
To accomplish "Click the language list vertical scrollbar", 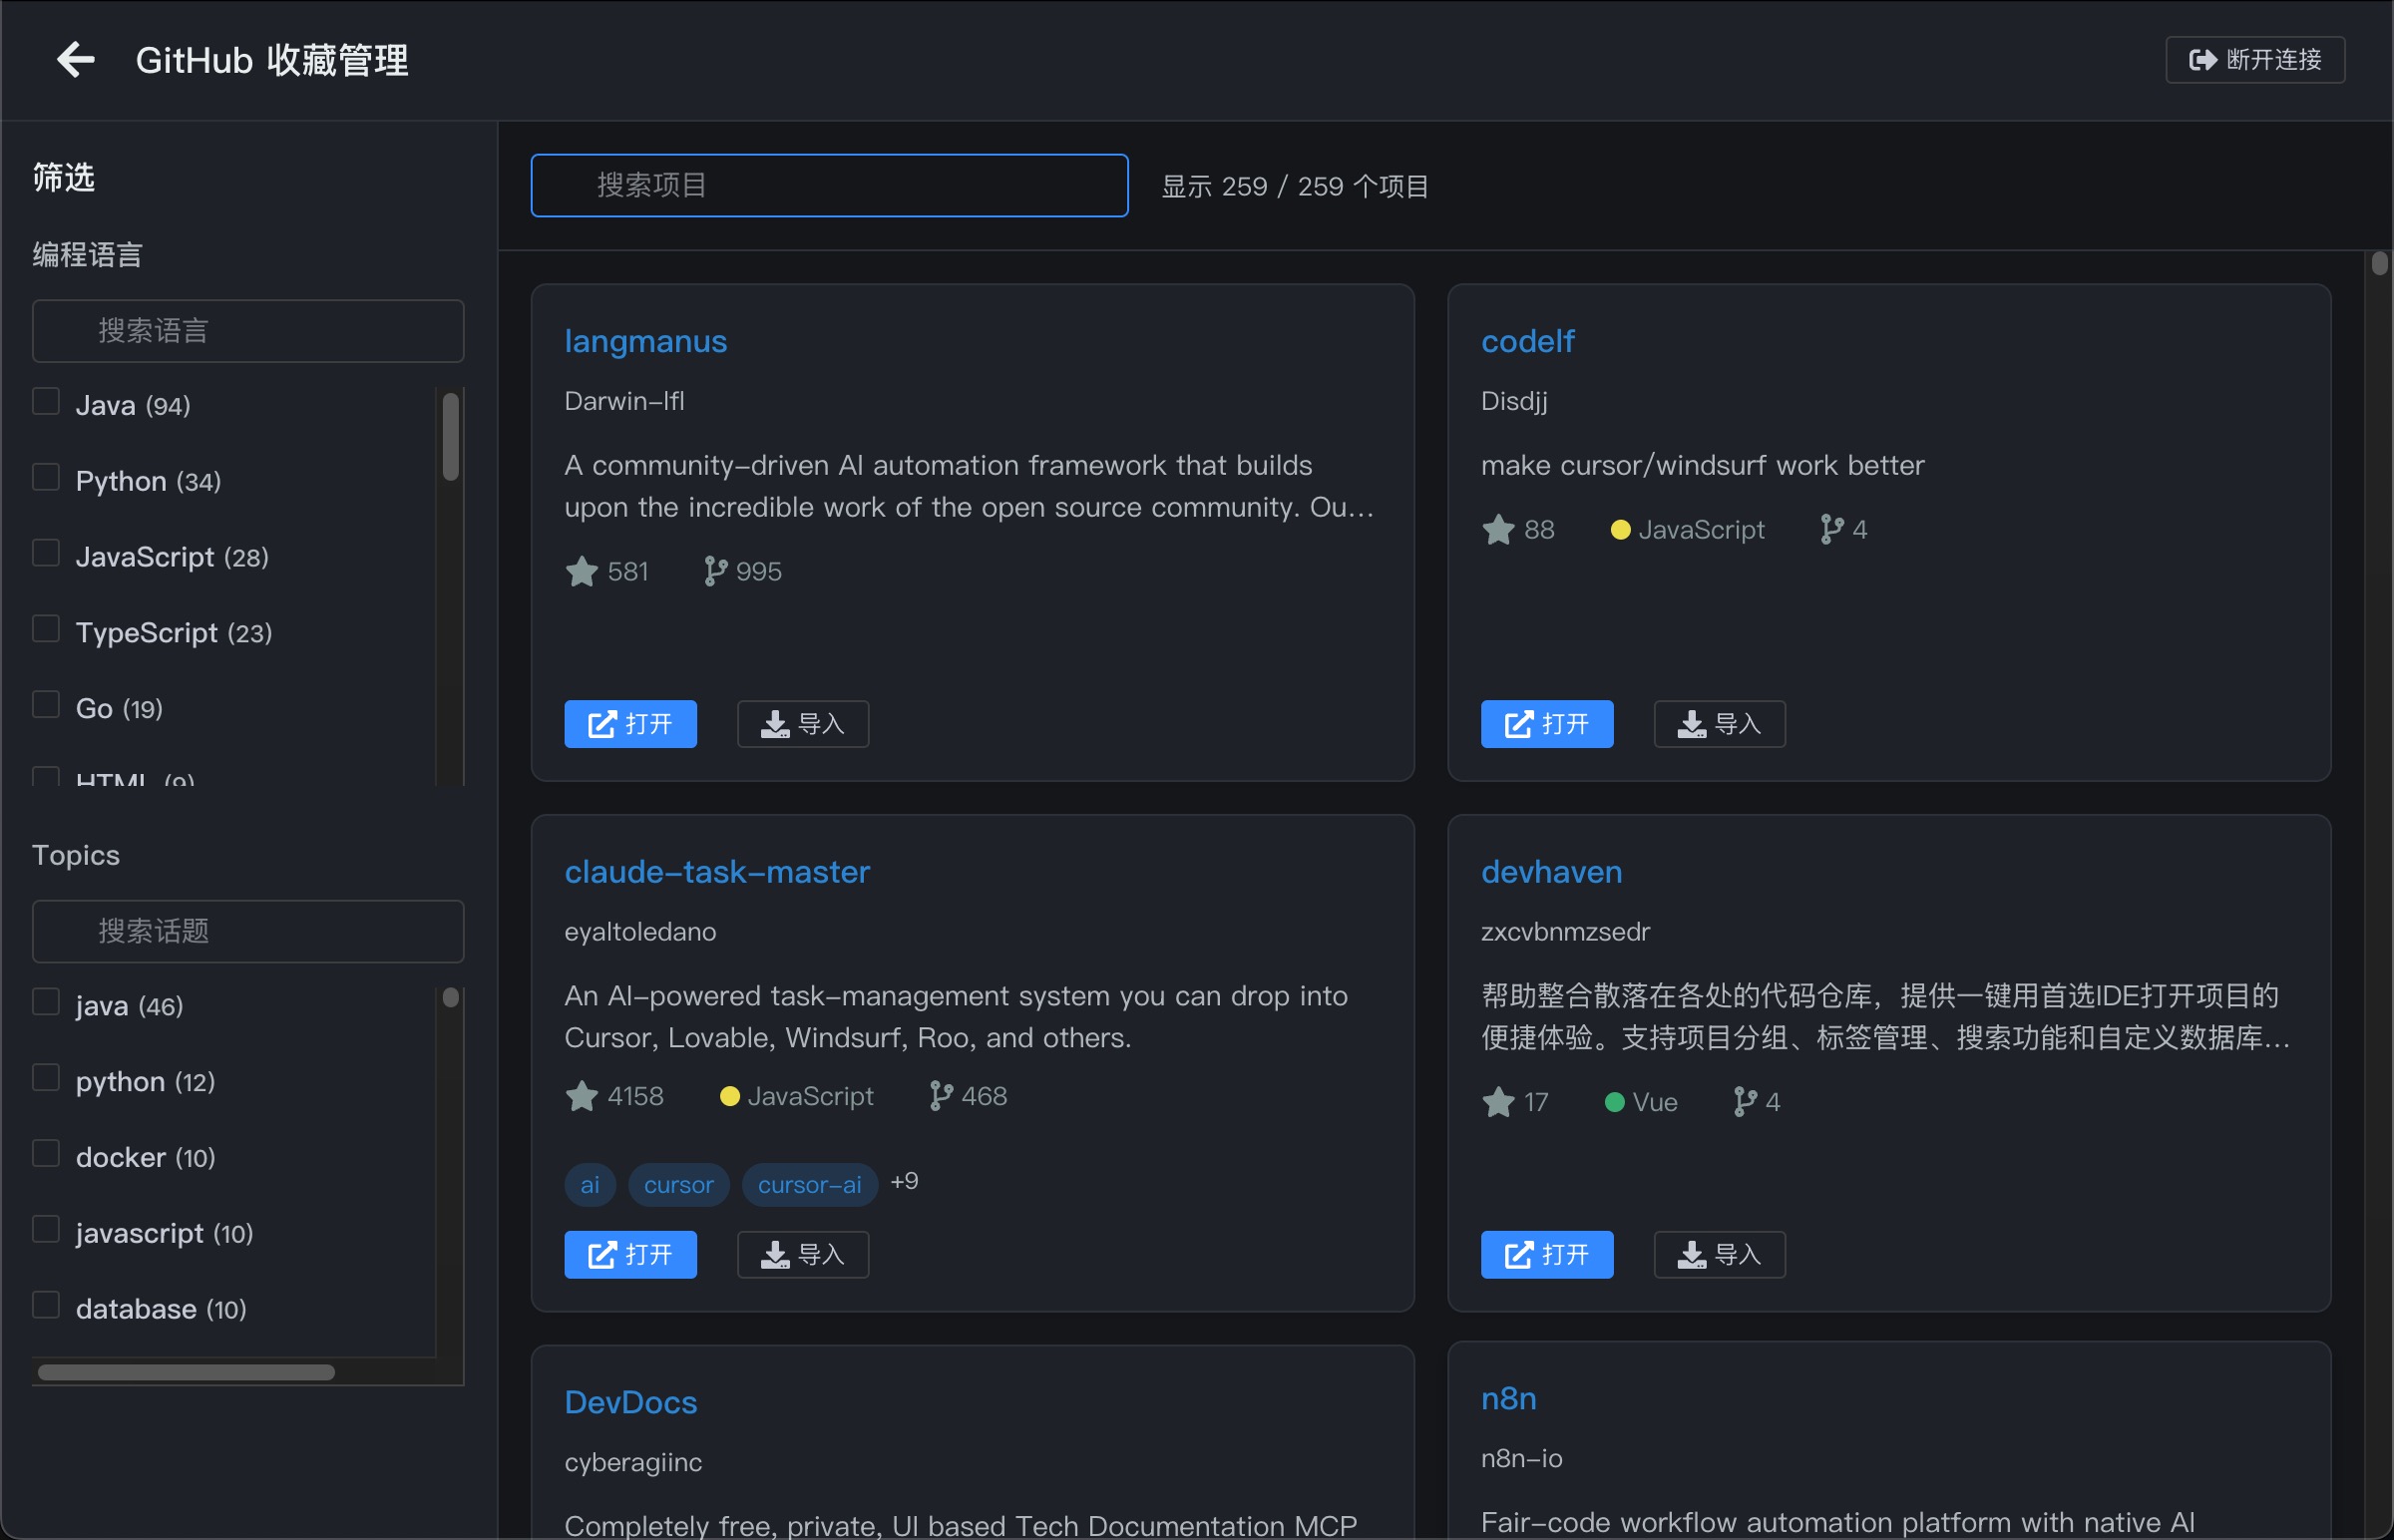I will tap(450, 436).
